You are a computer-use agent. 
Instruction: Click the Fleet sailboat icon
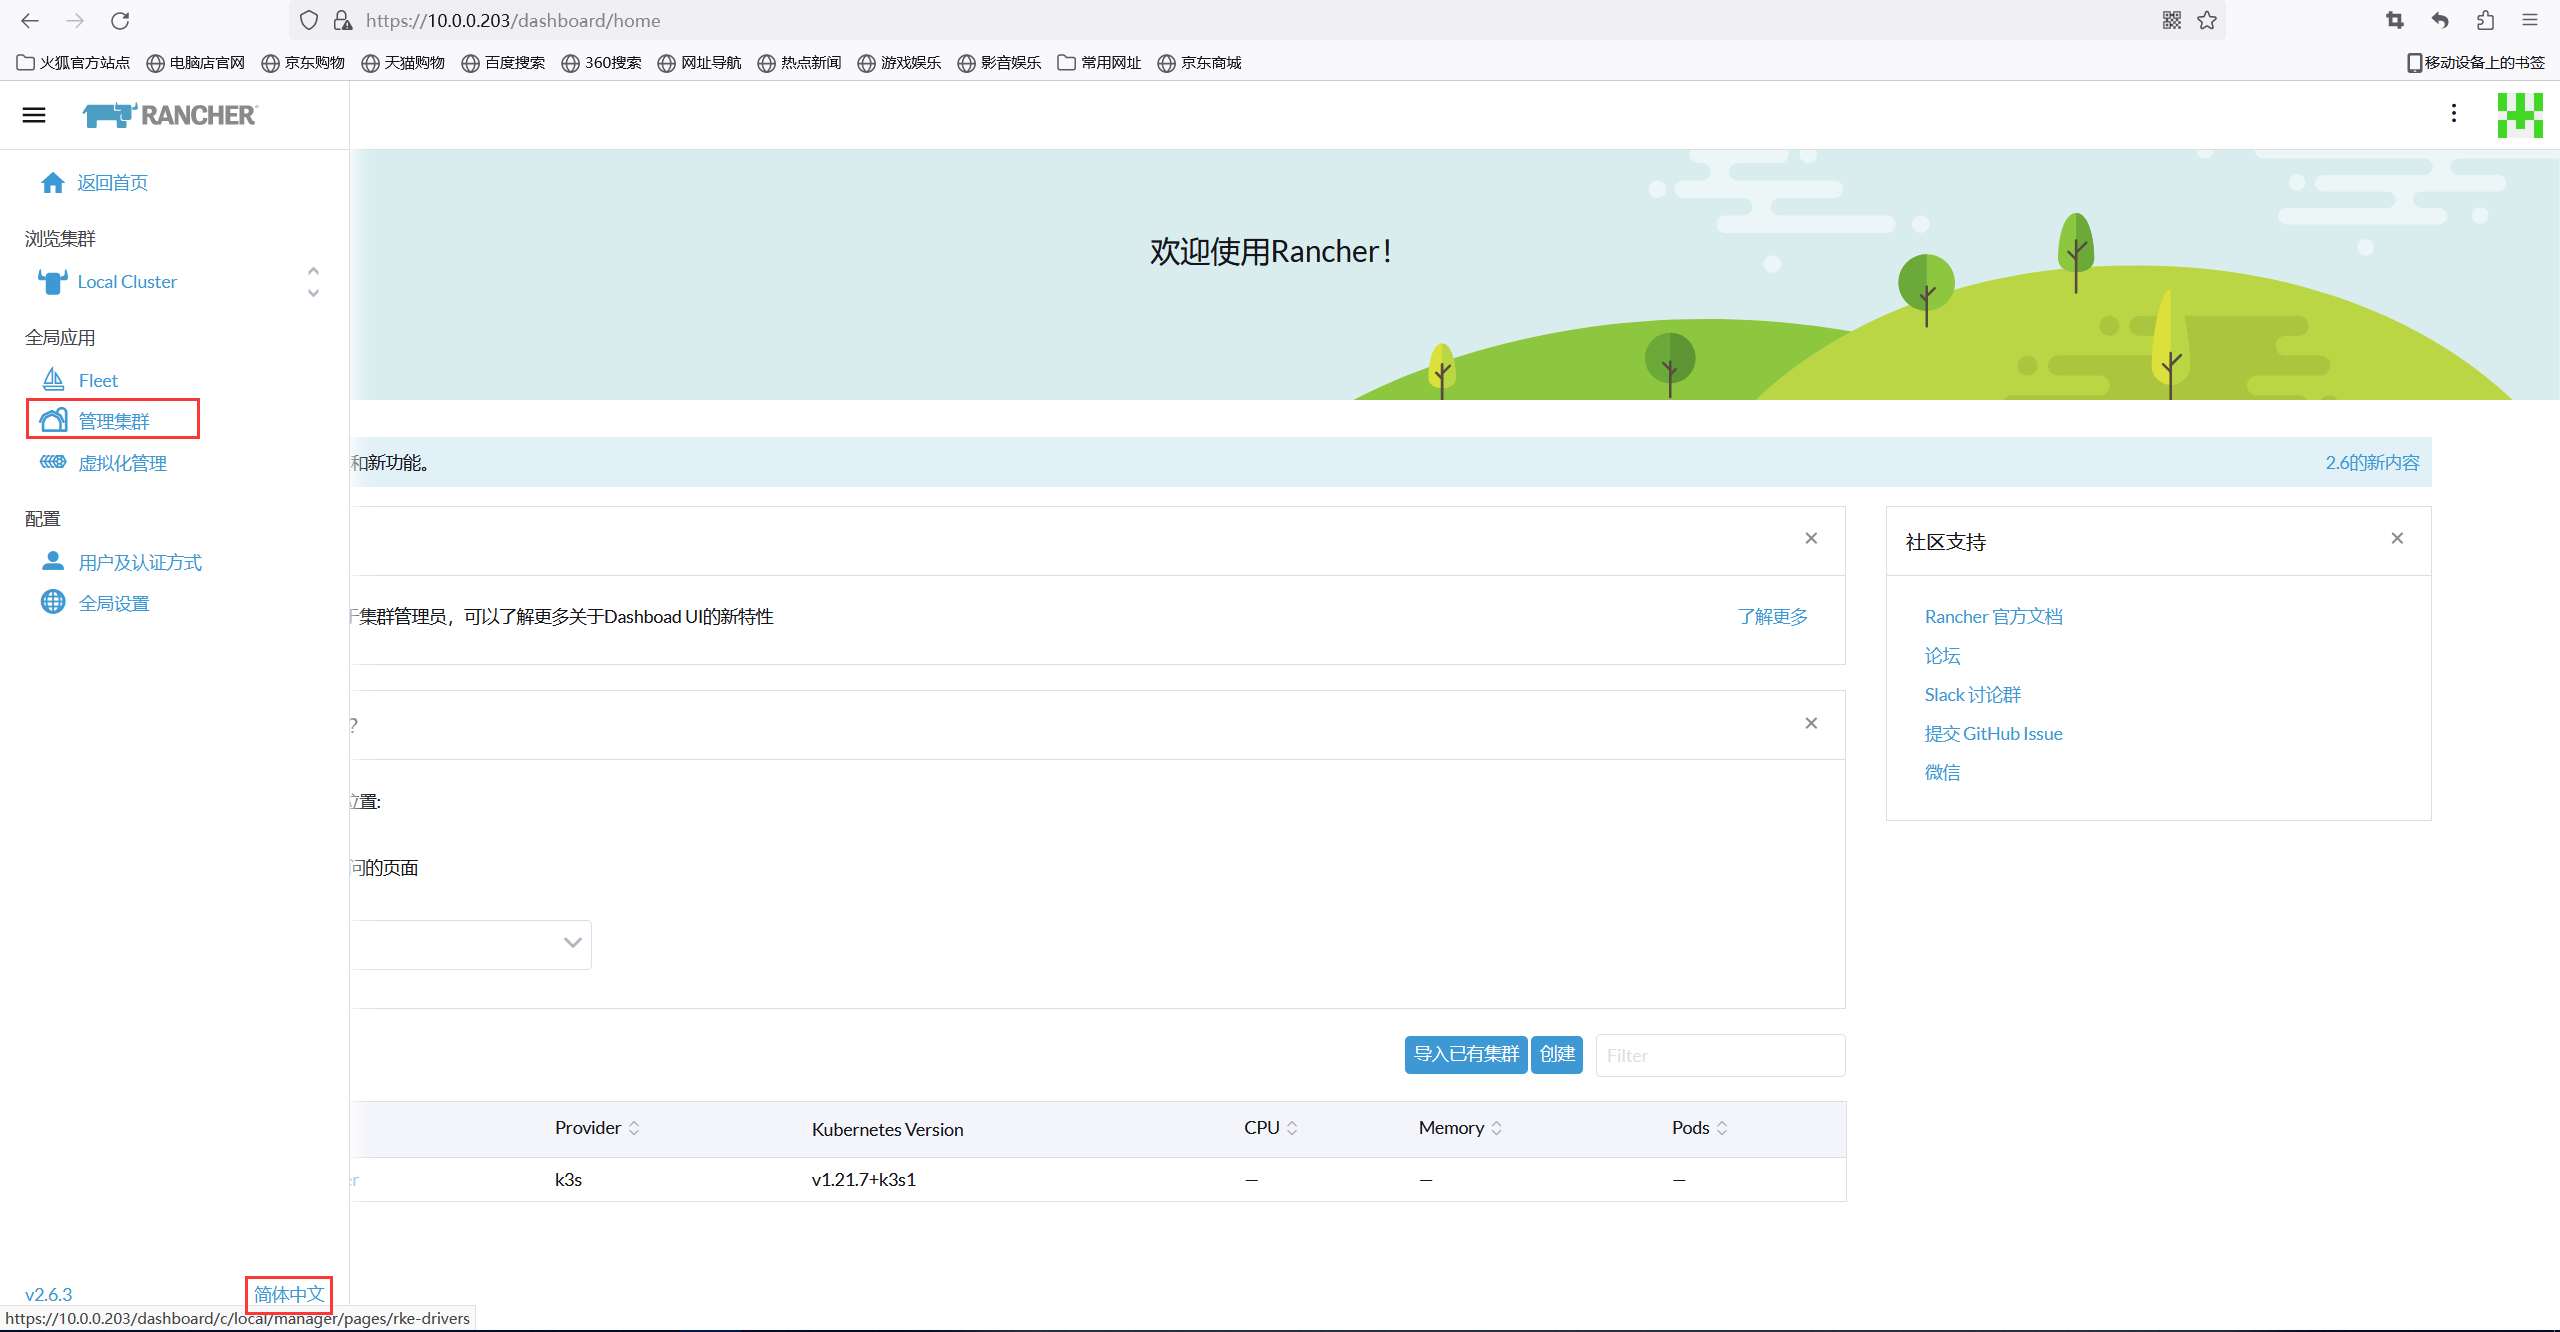53,380
